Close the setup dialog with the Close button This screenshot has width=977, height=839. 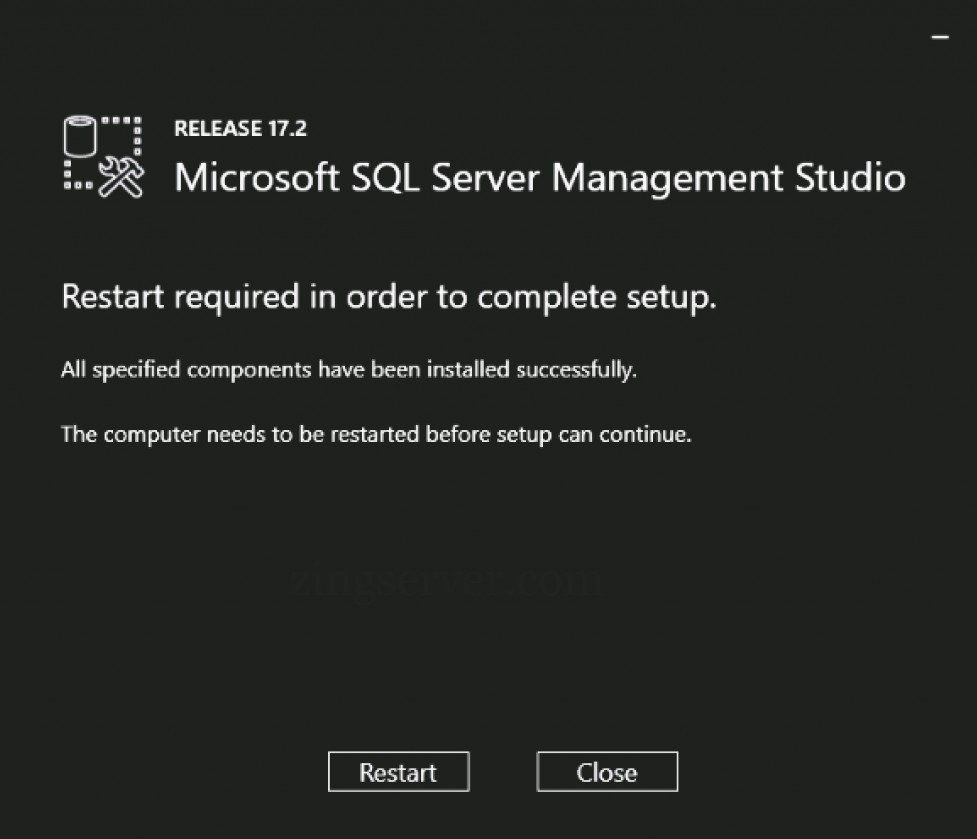pos(606,771)
